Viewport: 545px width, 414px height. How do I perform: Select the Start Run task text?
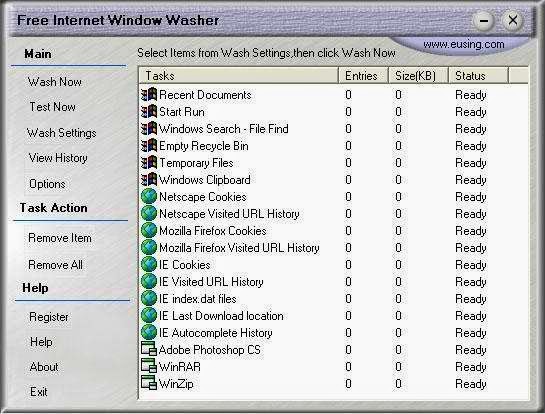[x=182, y=112]
